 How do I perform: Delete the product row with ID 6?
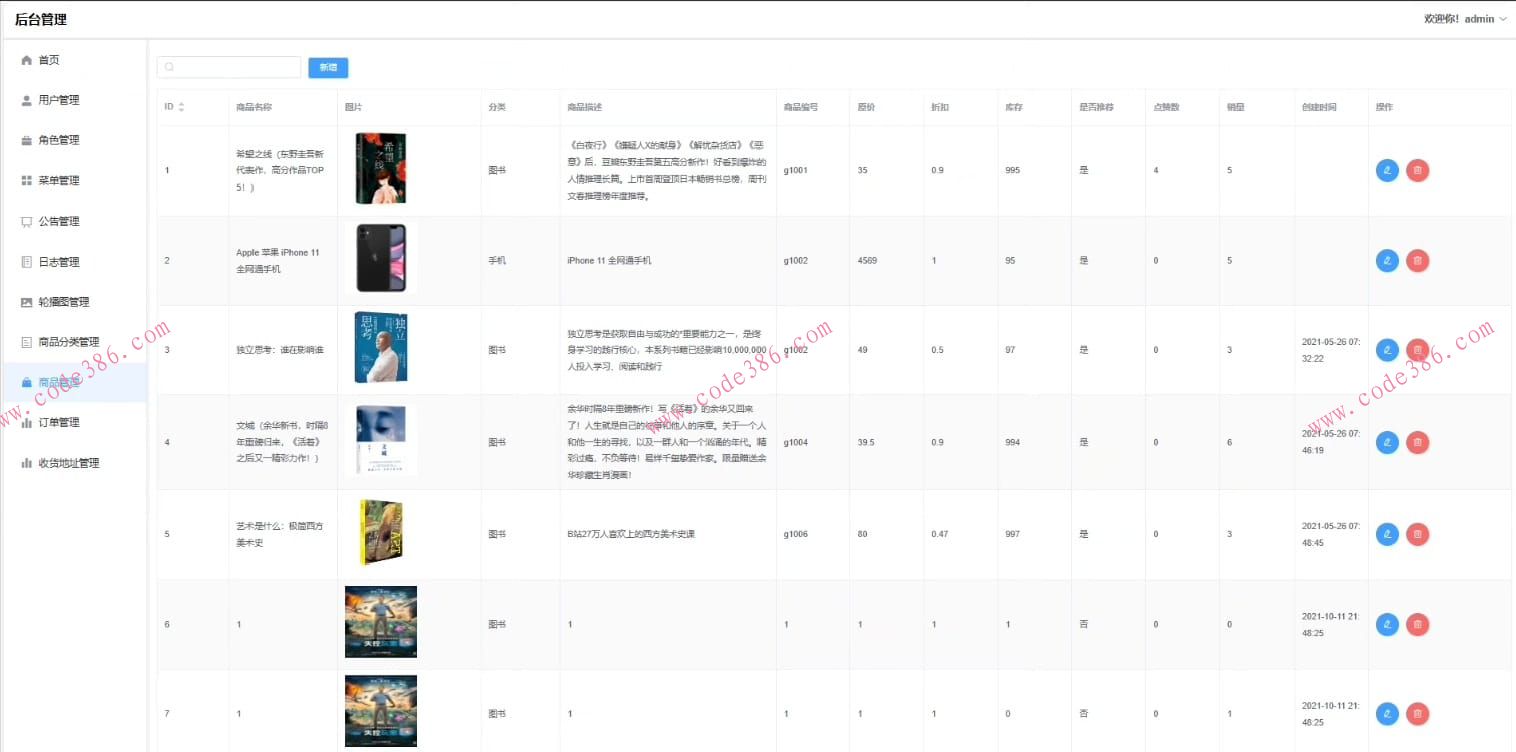click(x=1417, y=625)
